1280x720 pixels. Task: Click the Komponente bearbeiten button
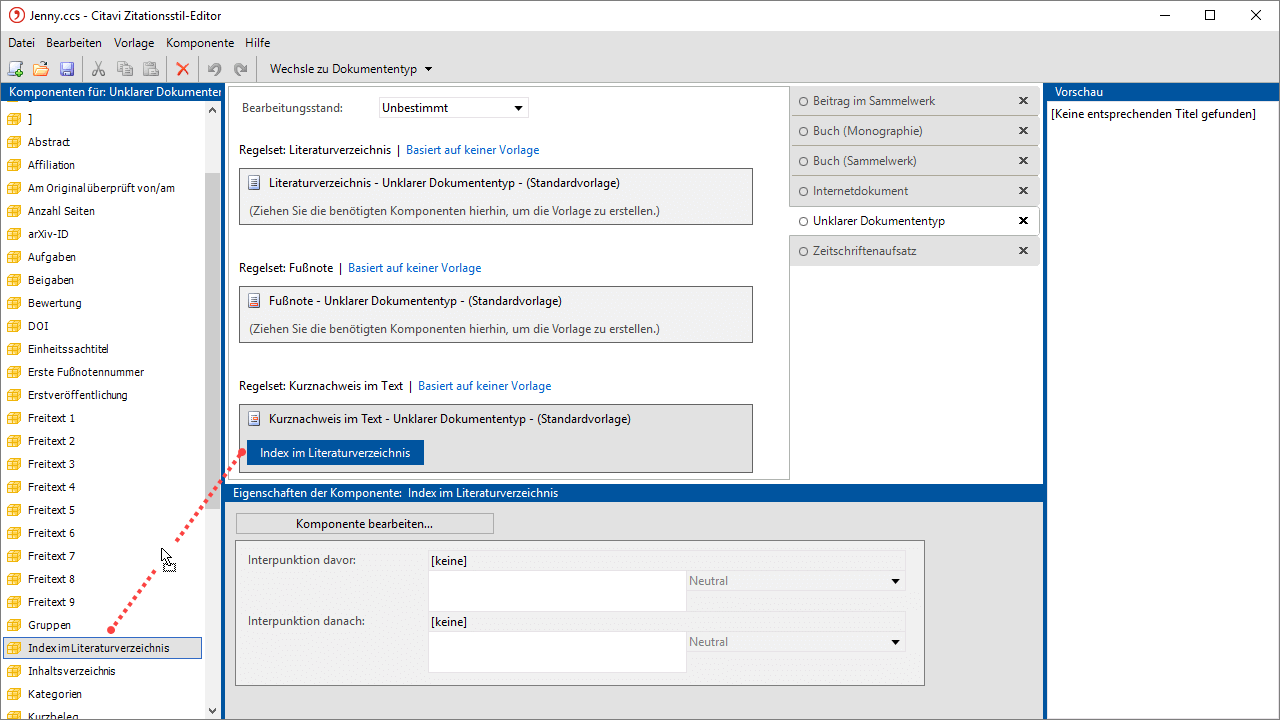pos(364,524)
